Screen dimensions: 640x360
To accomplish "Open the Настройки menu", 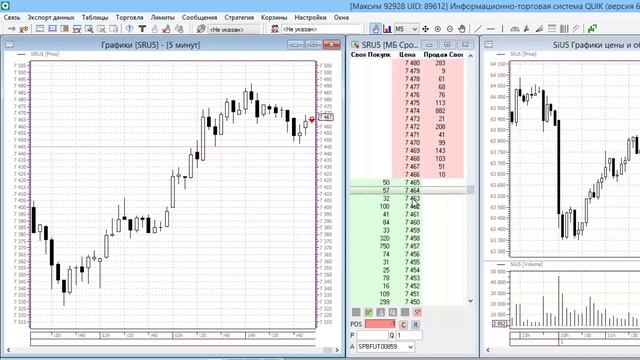I will [311, 18].
